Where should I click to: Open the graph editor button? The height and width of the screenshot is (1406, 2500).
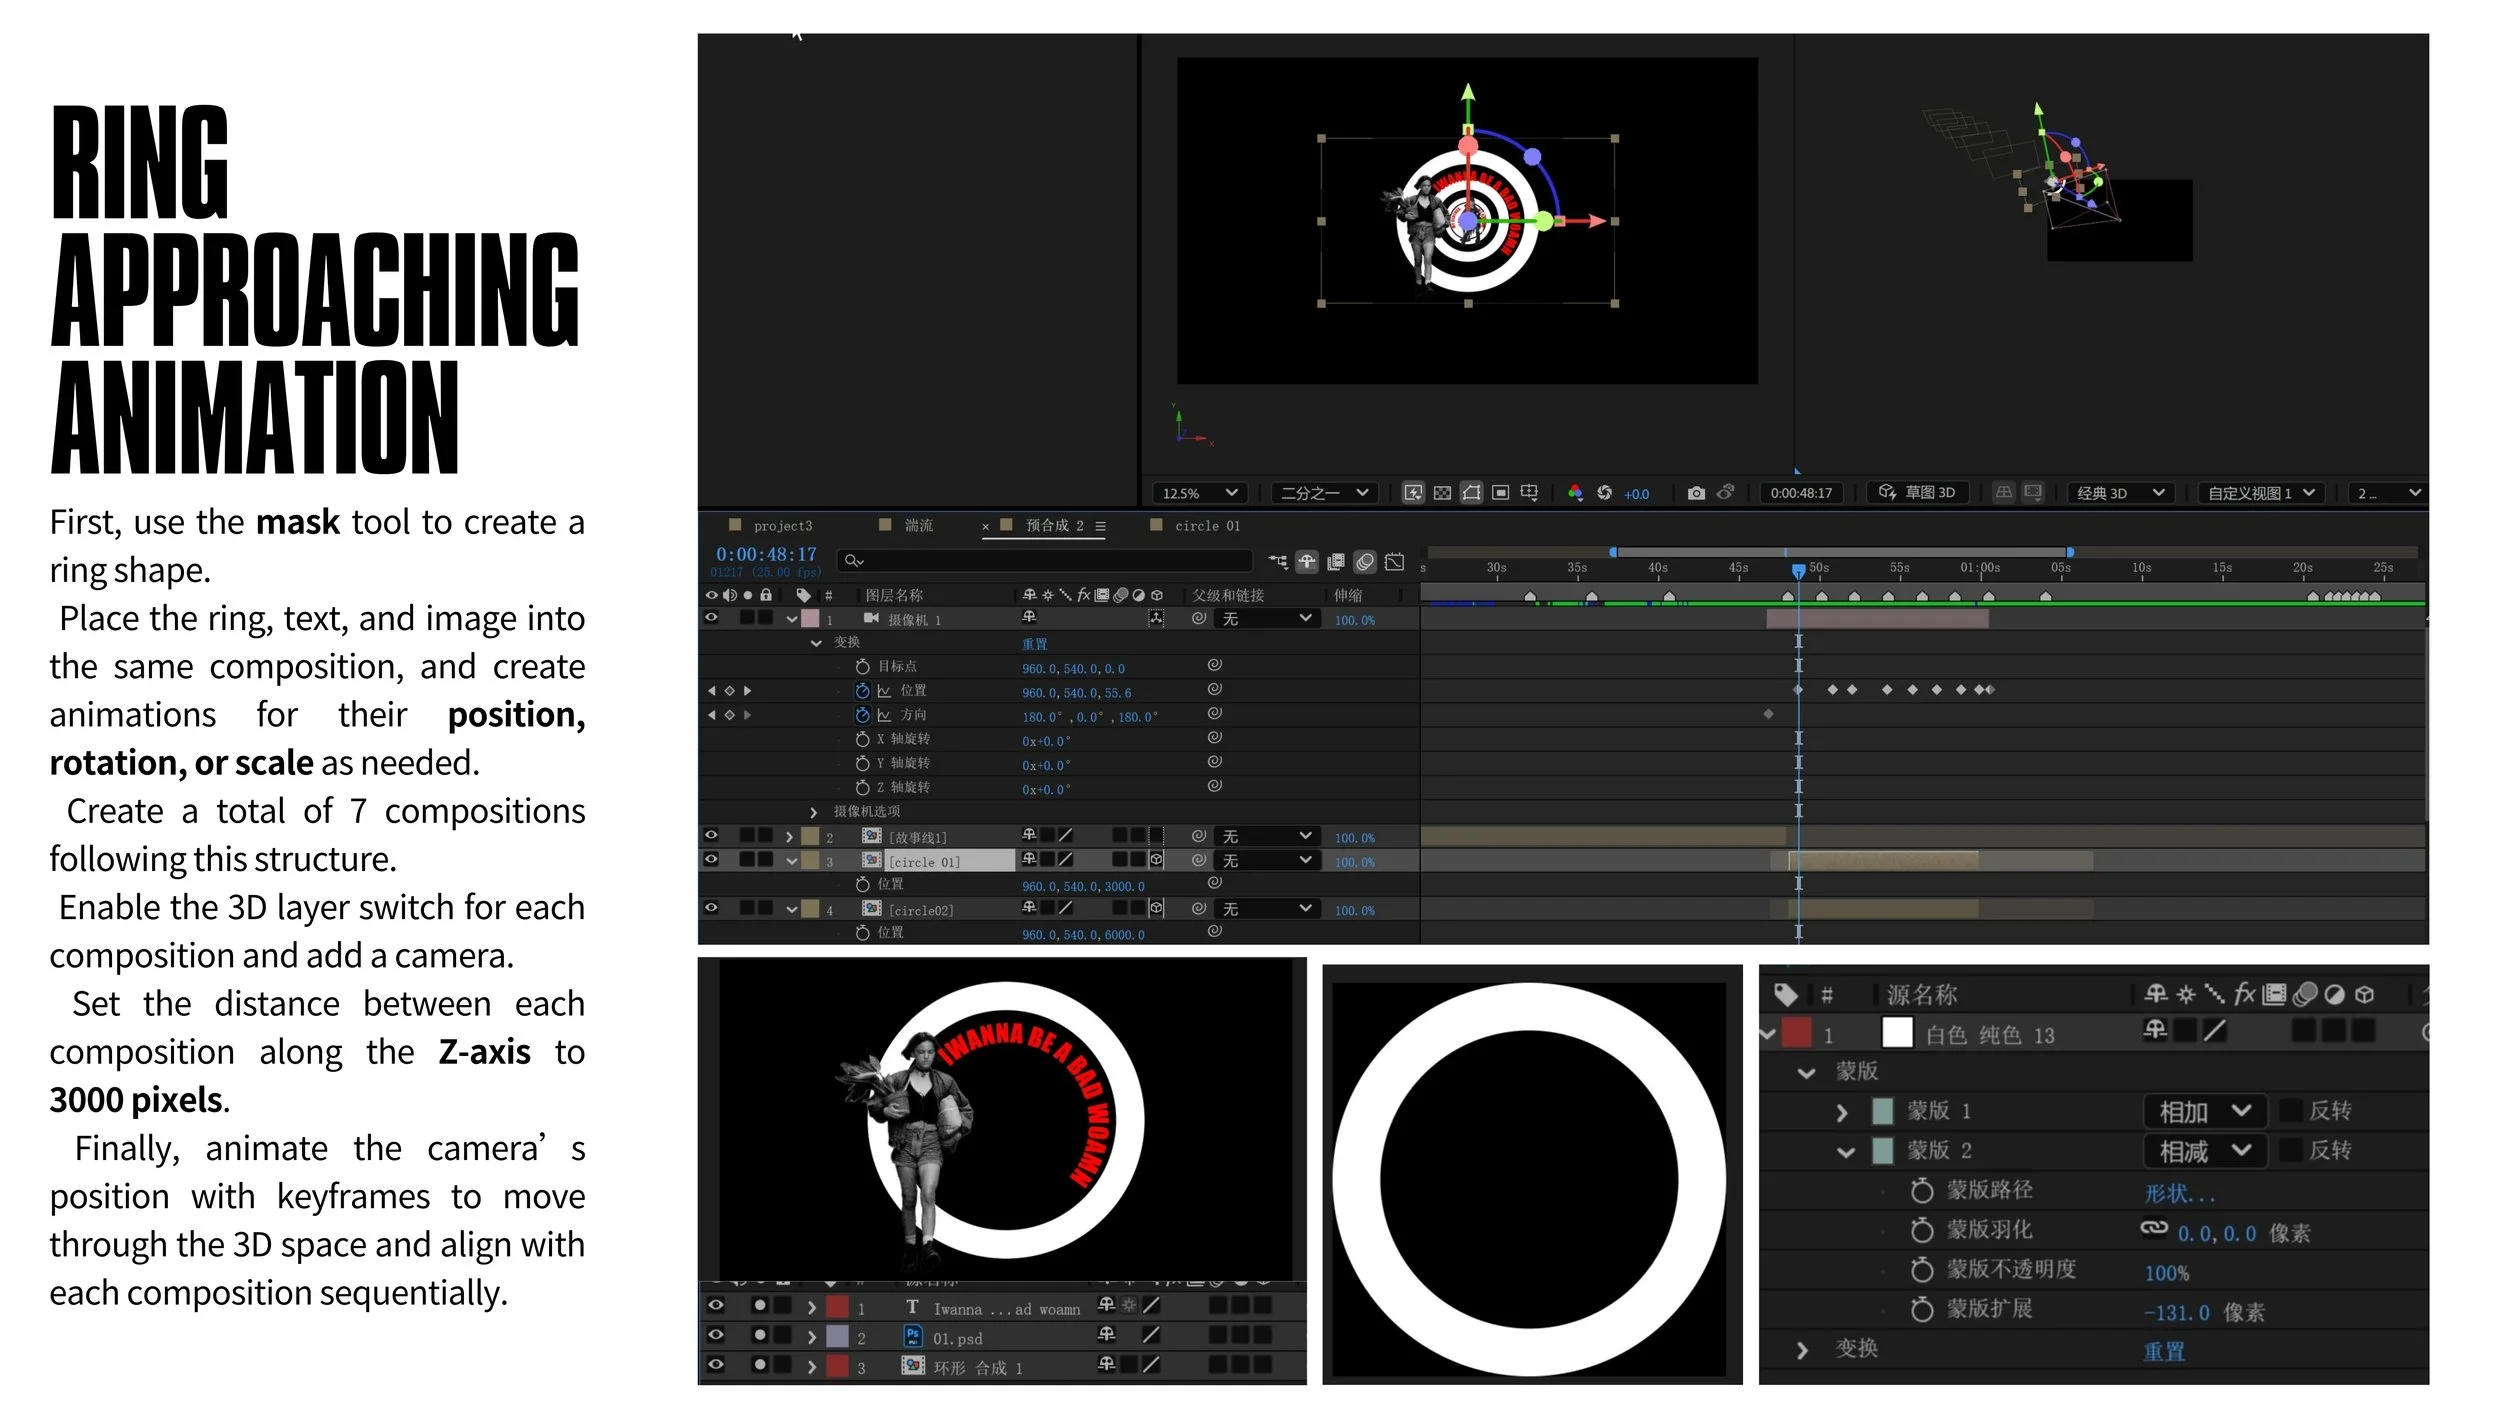pyautogui.click(x=1394, y=562)
